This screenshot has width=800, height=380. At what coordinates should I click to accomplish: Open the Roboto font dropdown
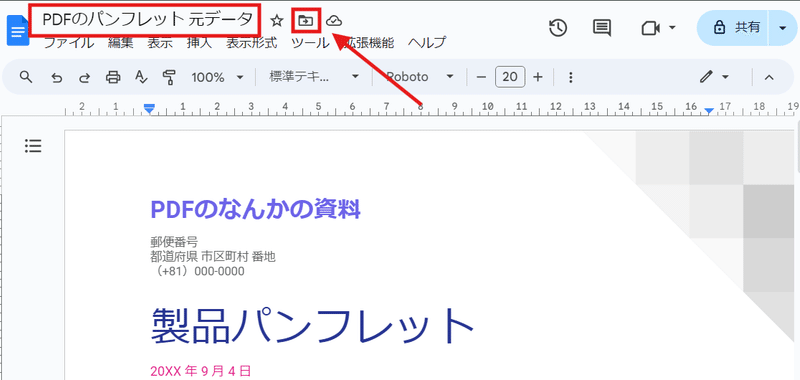pos(419,78)
